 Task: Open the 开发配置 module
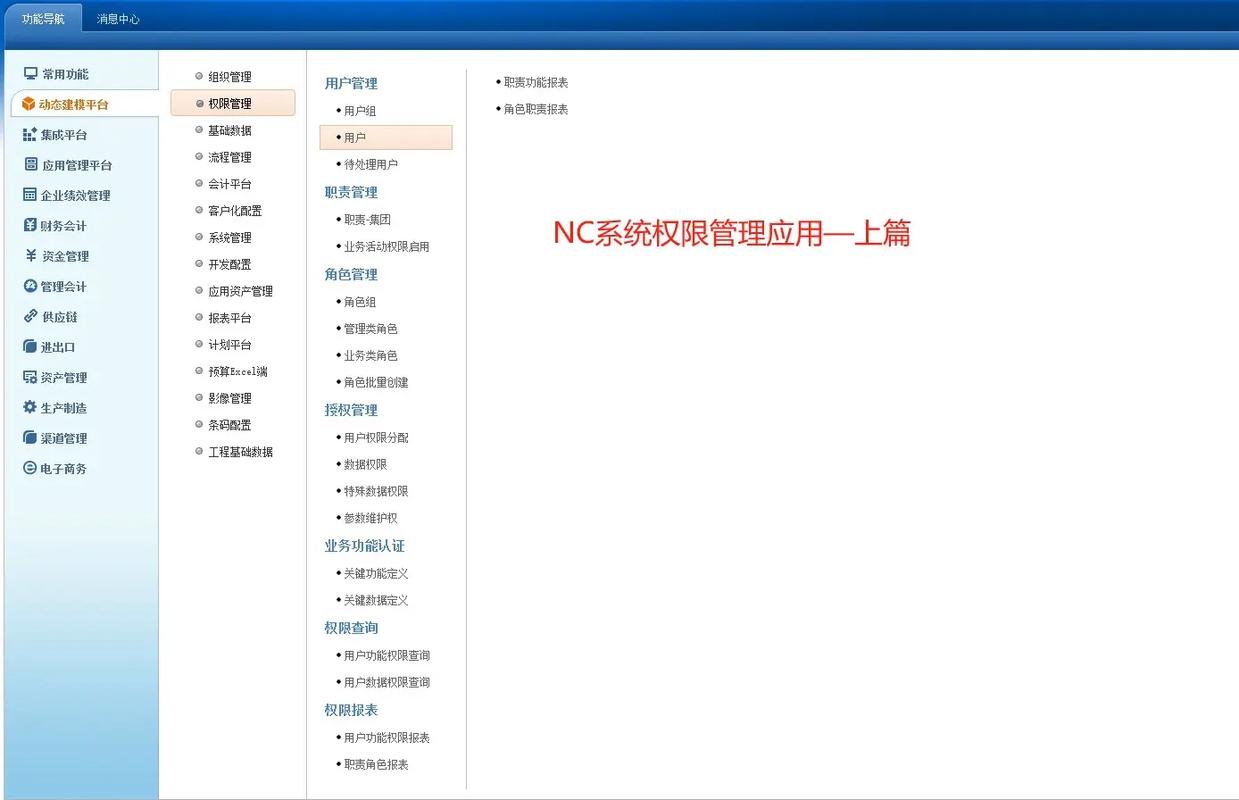230,264
